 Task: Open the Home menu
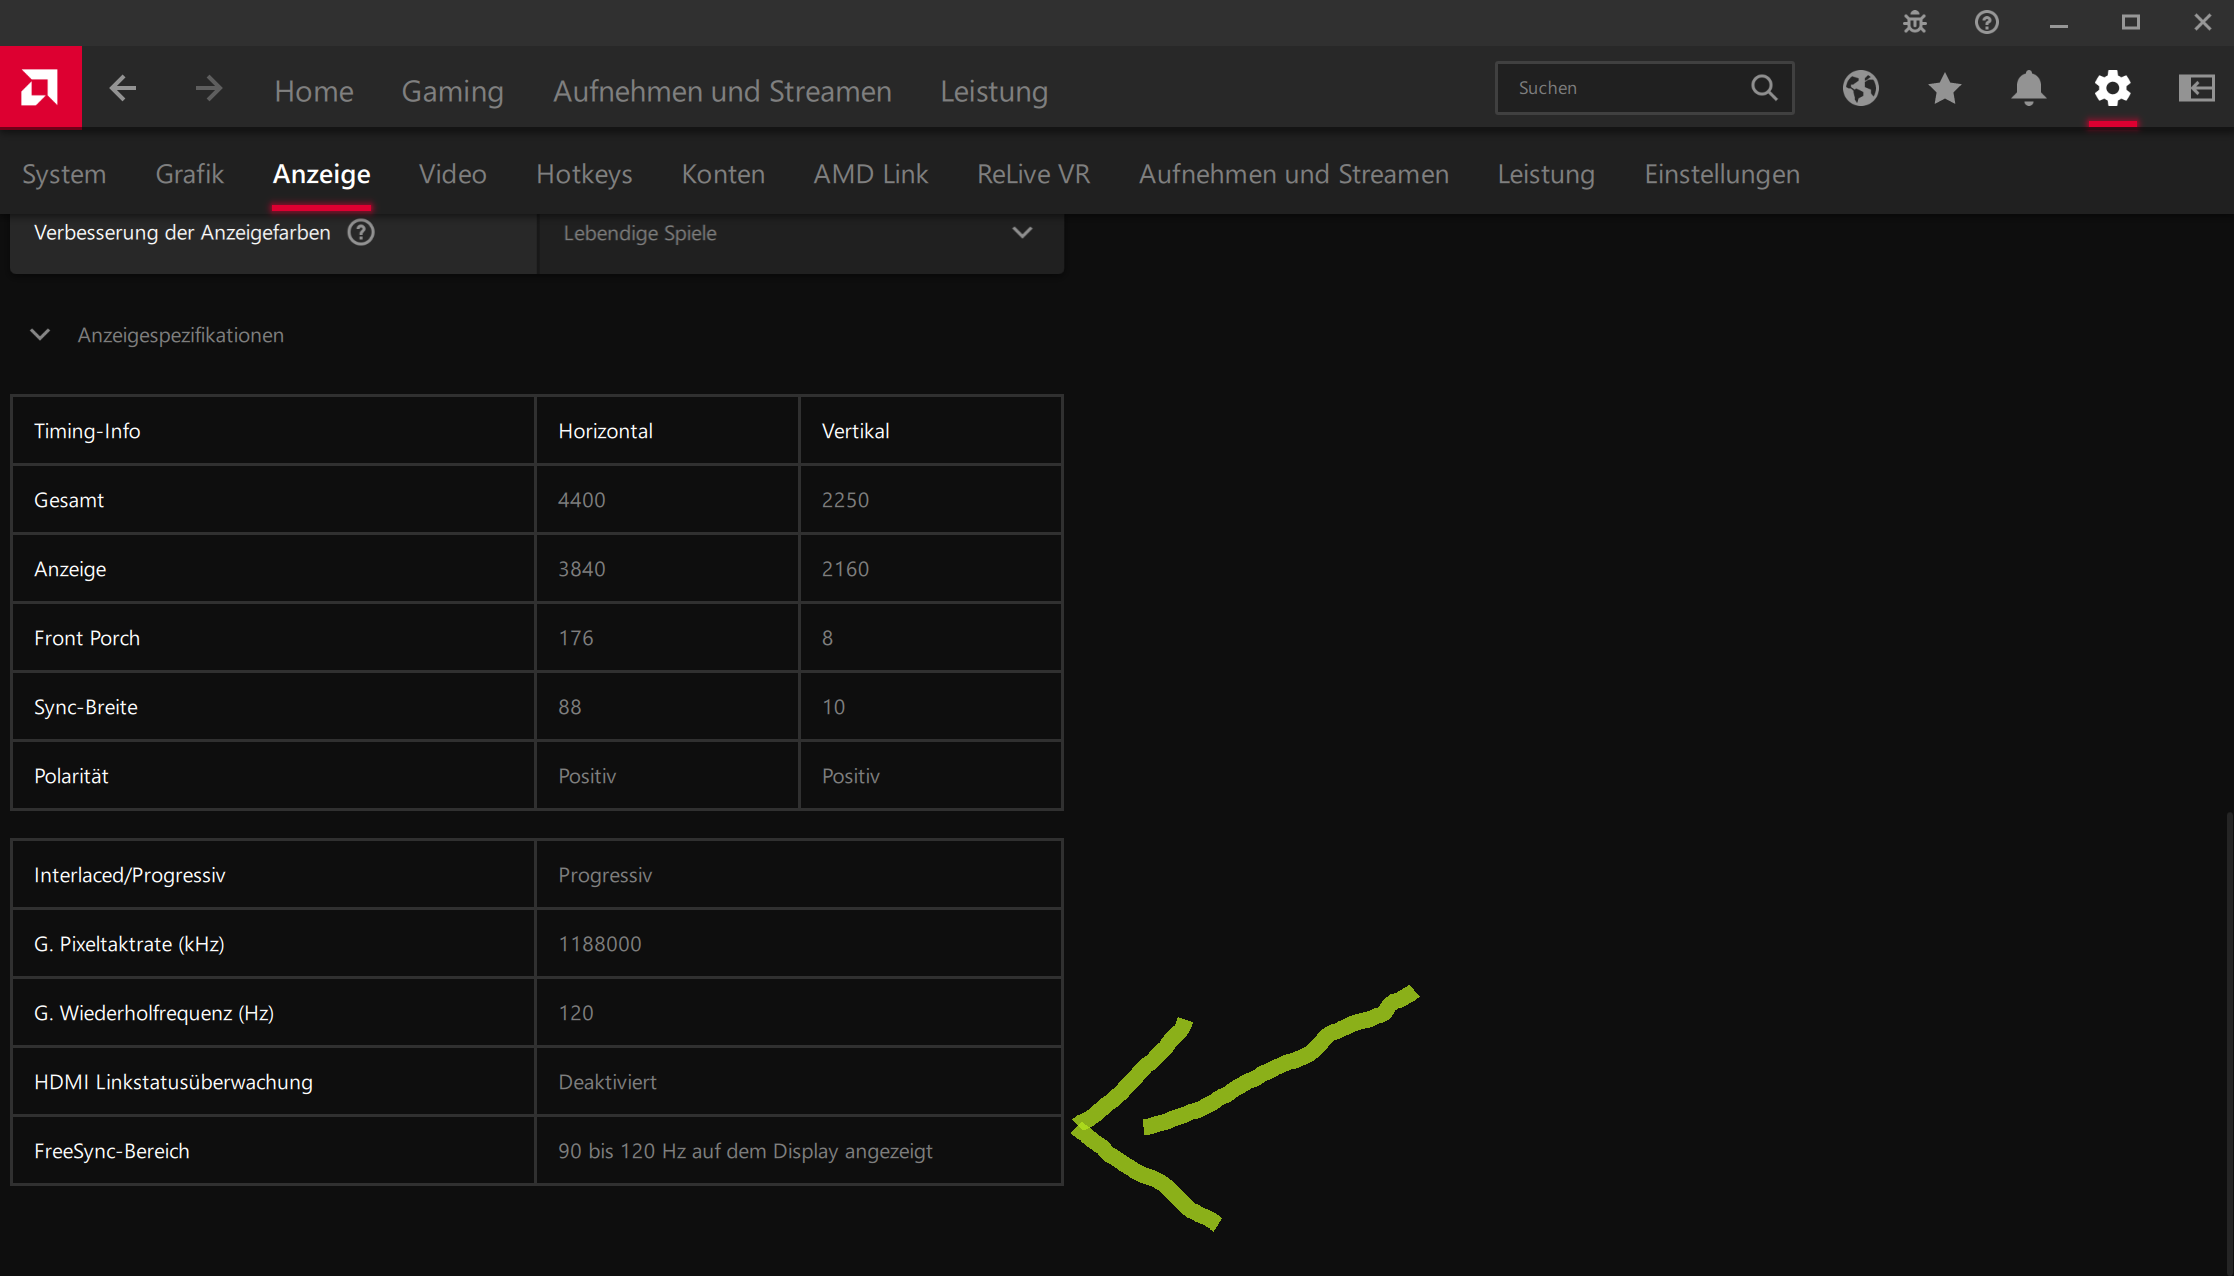pyautogui.click(x=314, y=91)
